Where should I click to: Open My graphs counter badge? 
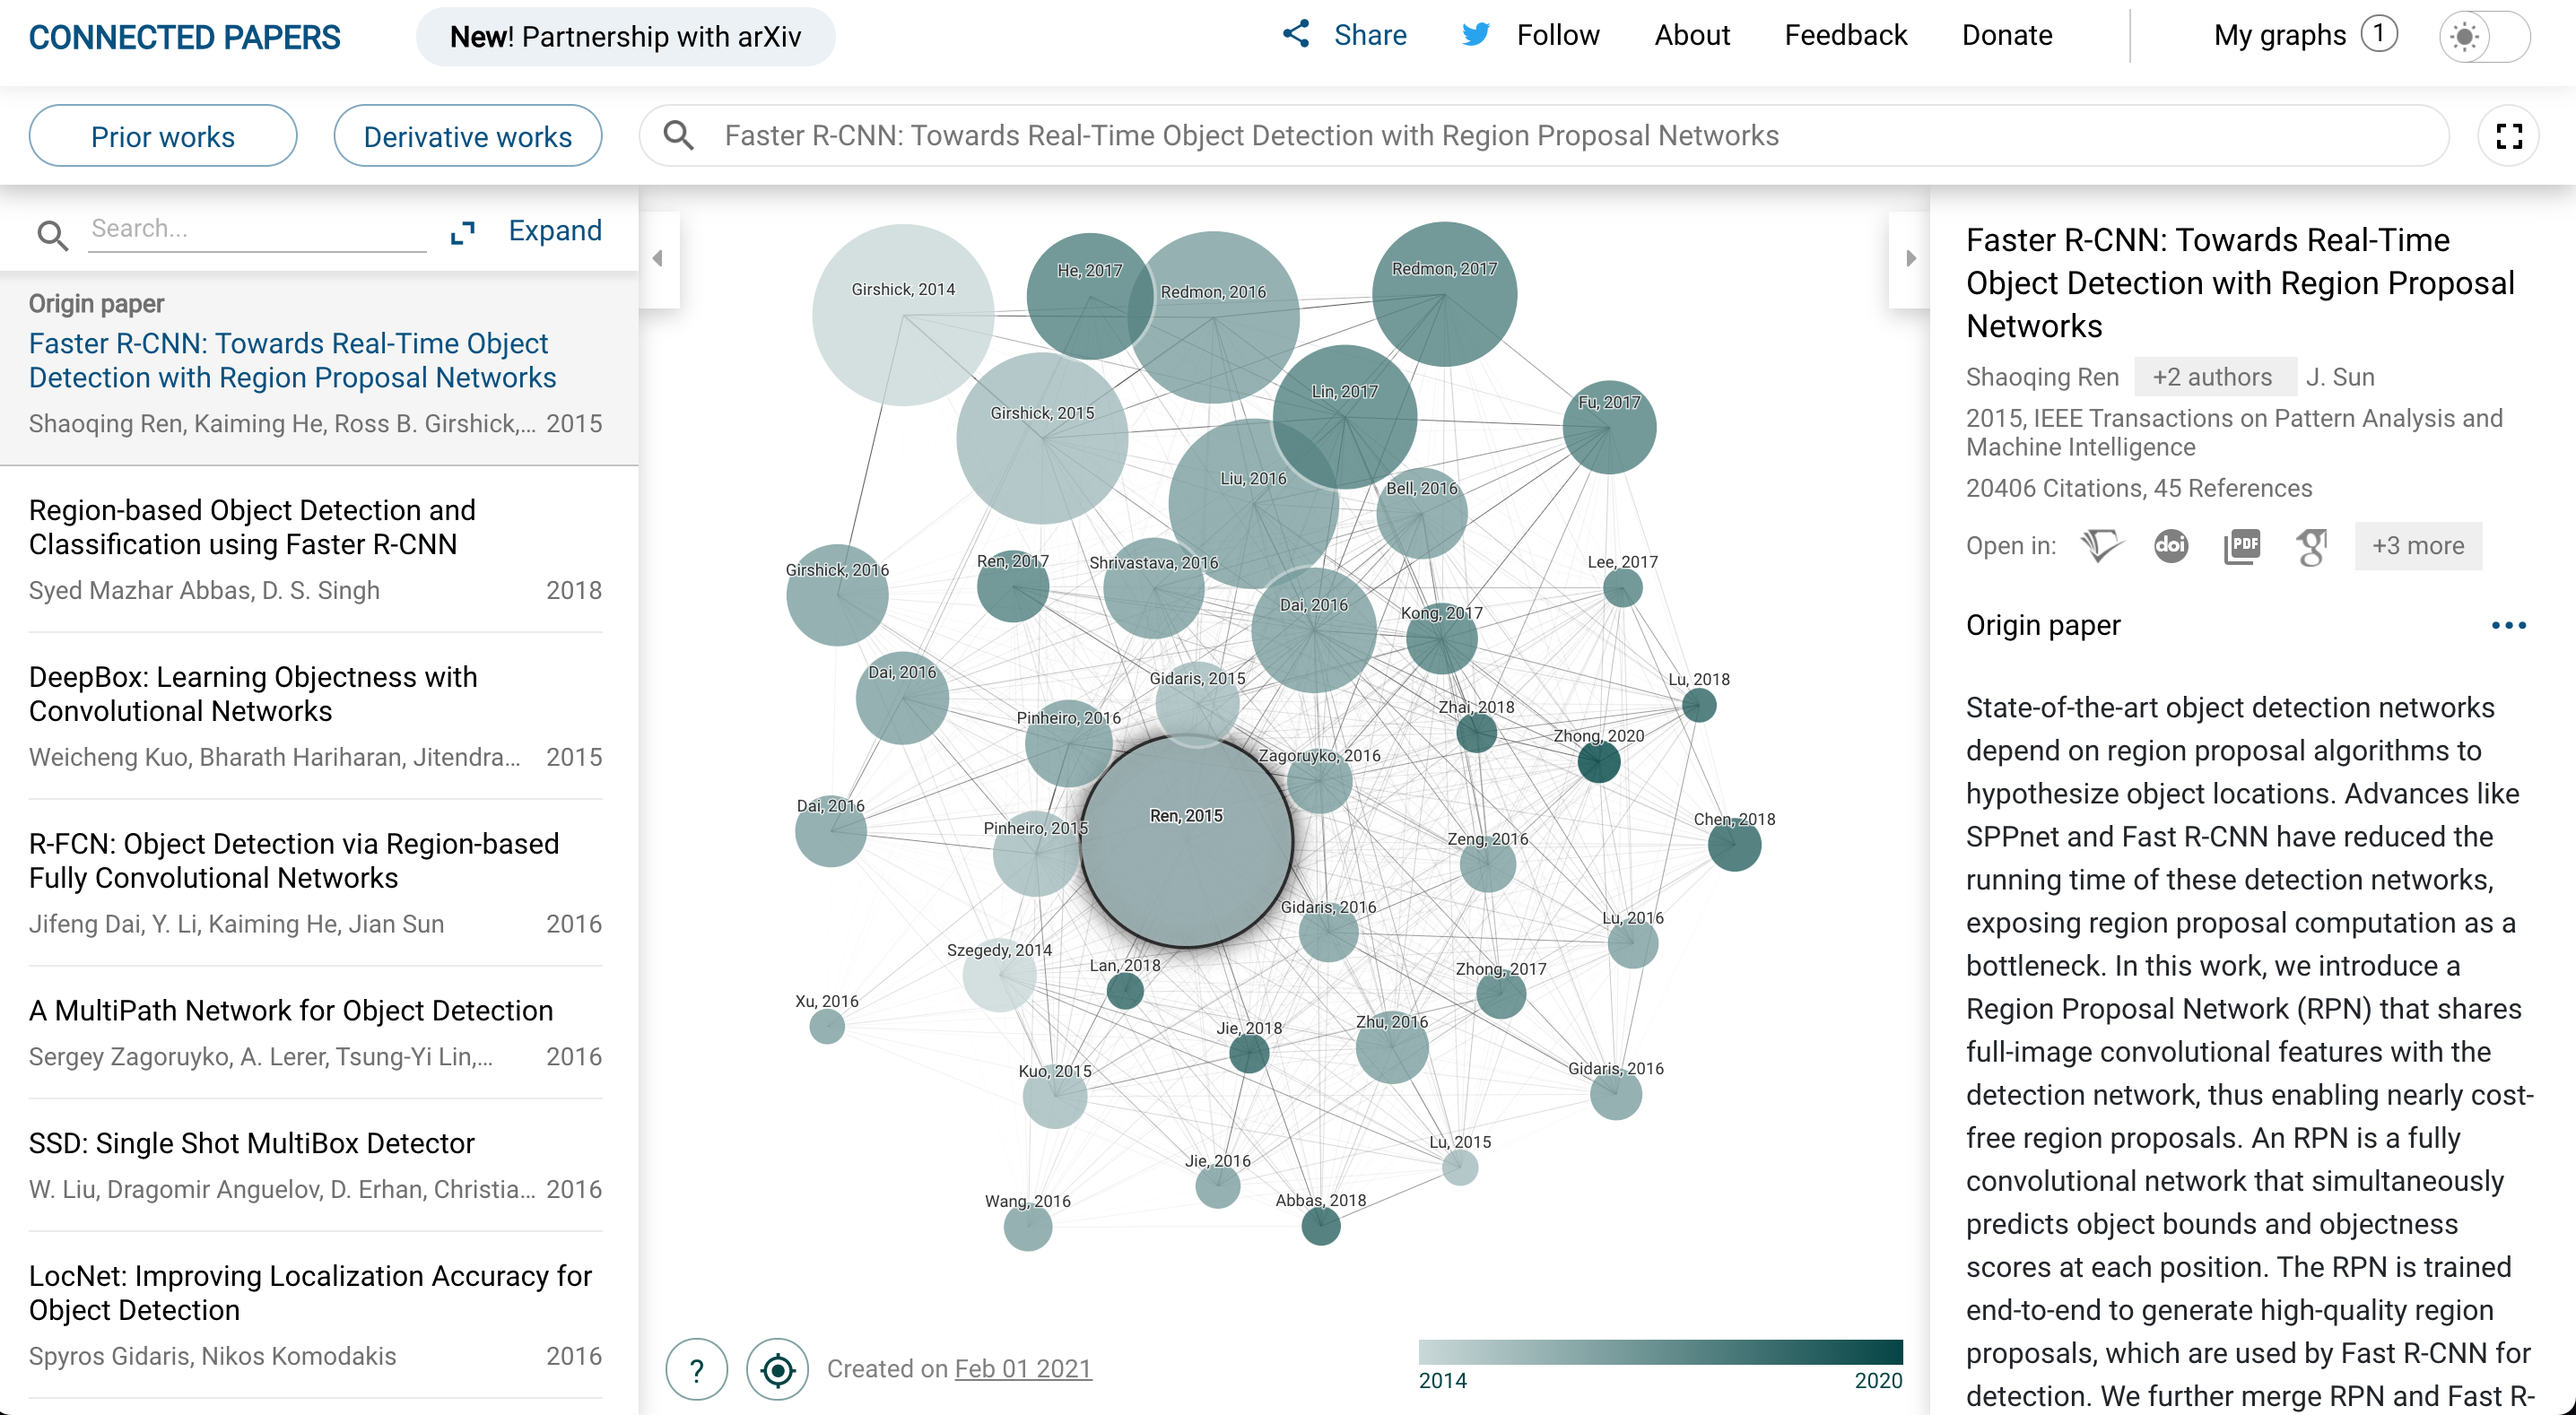pyautogui.click(x=2379, y=34)
